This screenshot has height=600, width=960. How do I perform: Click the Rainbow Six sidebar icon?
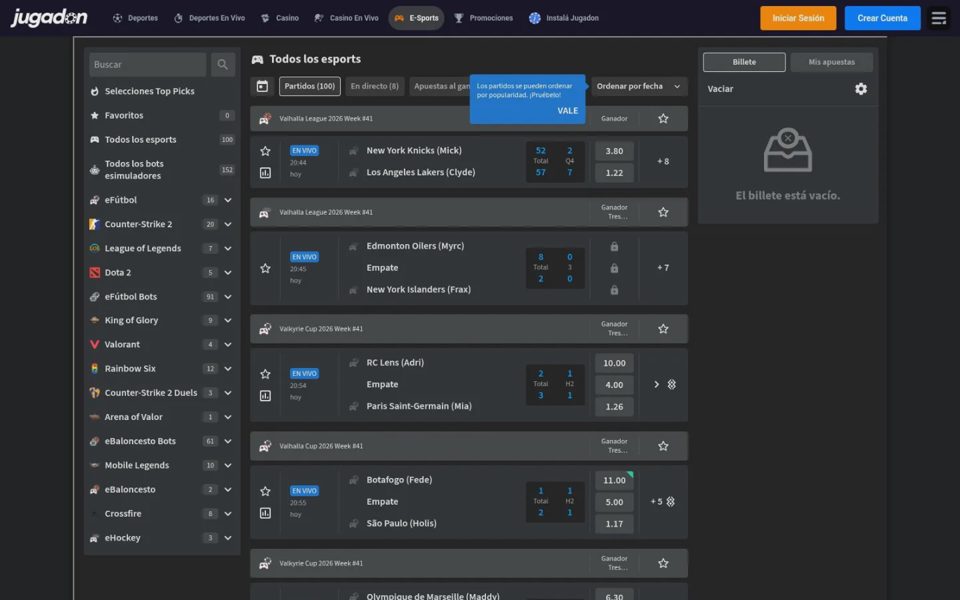pos(94,369)
